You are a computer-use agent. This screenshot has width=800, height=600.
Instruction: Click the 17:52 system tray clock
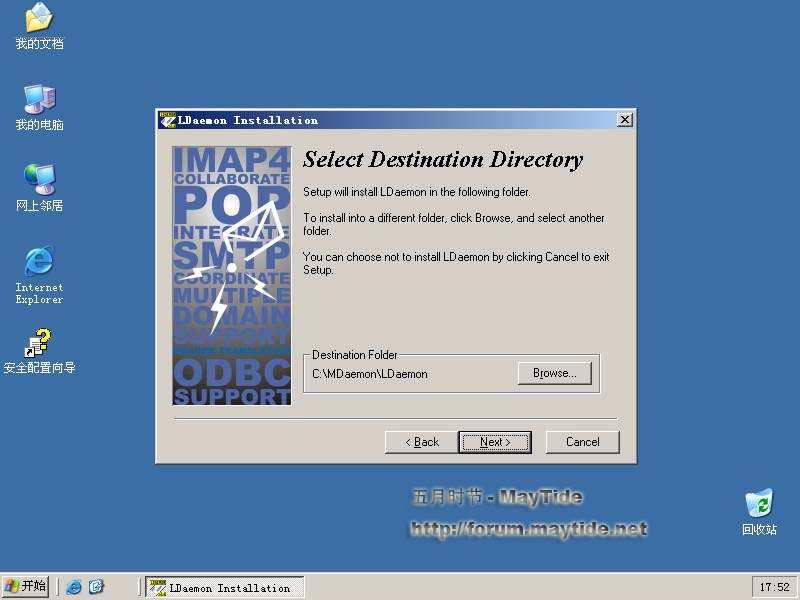click(774, 588)
